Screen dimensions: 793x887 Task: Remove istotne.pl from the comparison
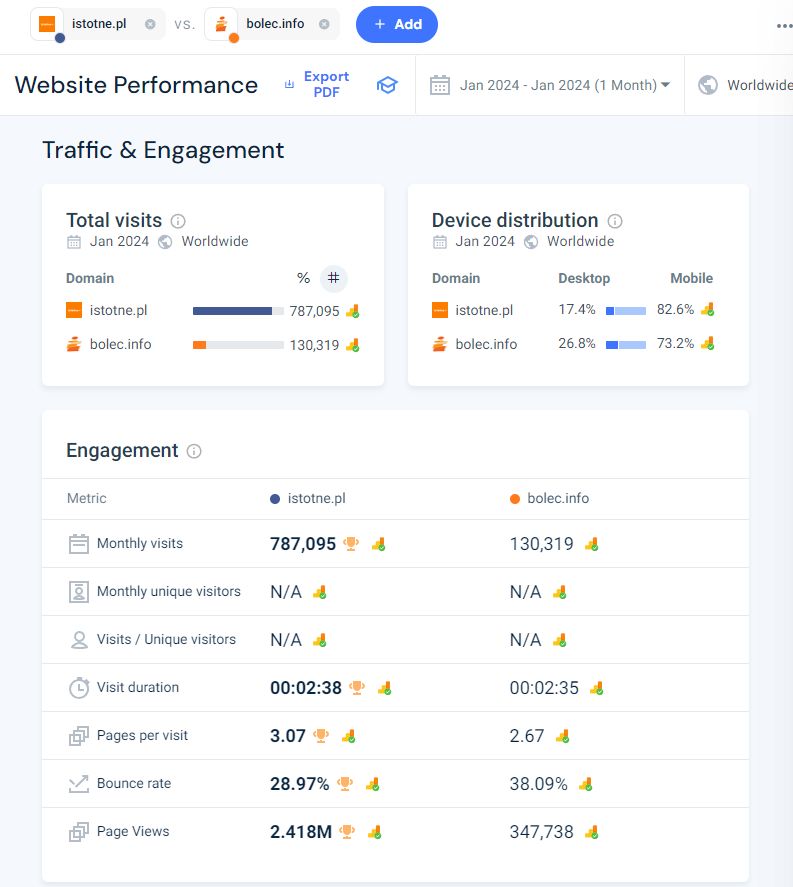coord(150,24)
